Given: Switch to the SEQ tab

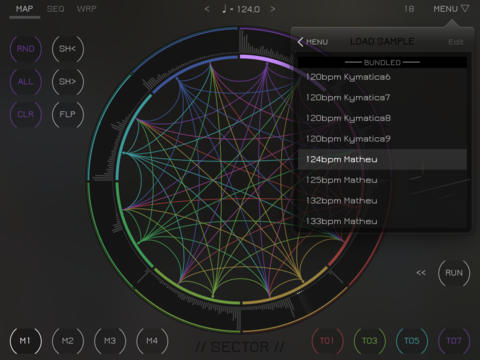Looking at the screenshot, I should point(55,9).
